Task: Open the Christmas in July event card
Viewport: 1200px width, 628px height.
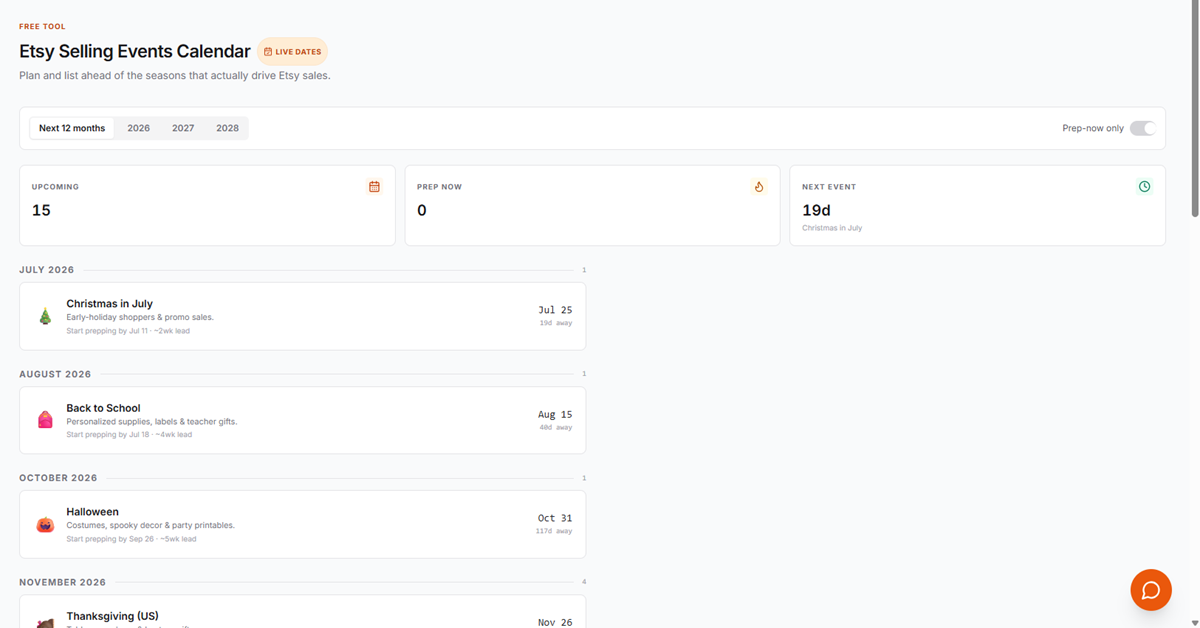Action: coord(302,316)
